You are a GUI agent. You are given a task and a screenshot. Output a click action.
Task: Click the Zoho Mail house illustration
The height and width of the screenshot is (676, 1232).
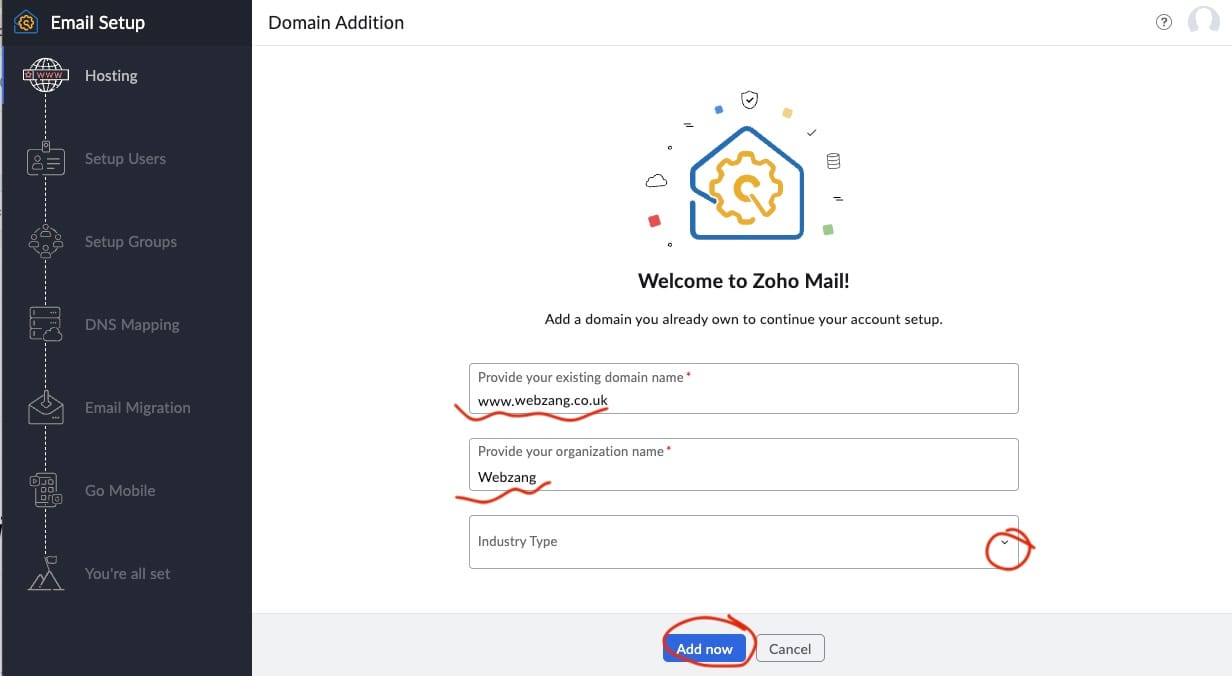[x=746, y=183]
